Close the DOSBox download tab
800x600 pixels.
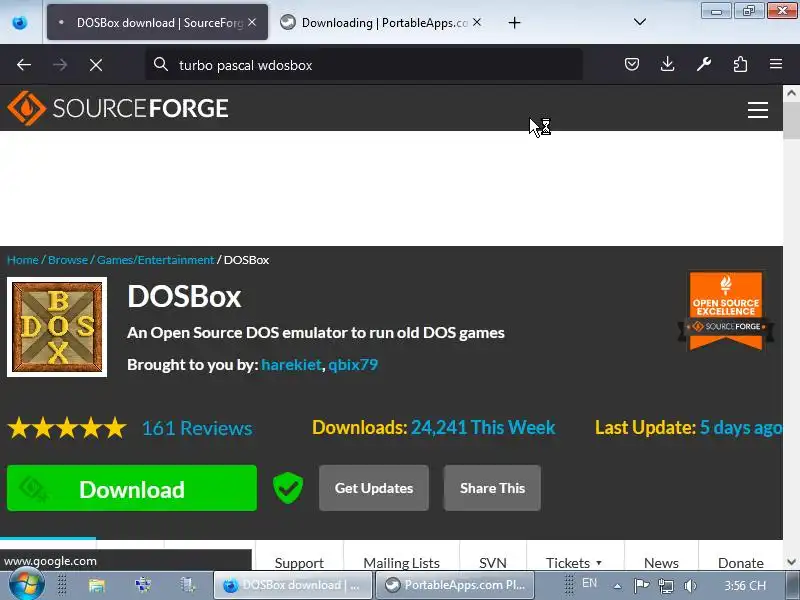point(252,22)
